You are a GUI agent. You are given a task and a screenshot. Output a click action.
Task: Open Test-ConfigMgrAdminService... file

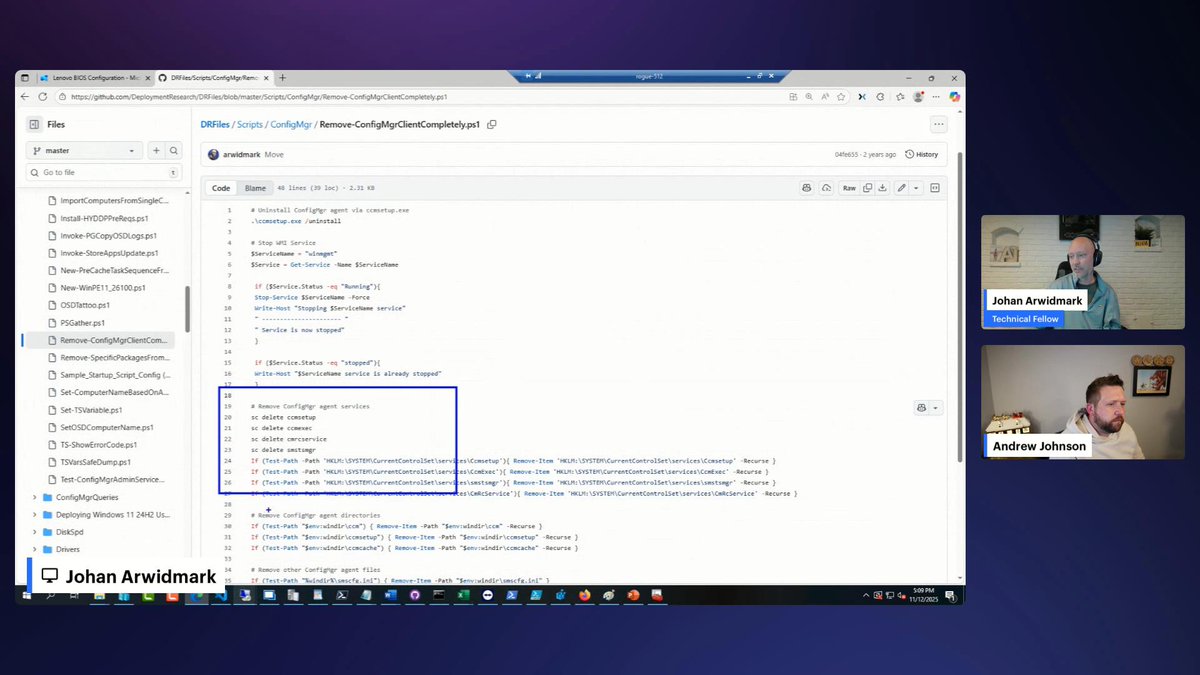click(113, 480)
